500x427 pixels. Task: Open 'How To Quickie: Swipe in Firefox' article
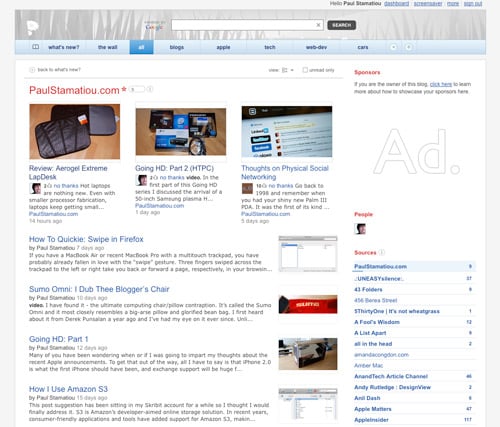pyautogui.click(x=86, y=239)
